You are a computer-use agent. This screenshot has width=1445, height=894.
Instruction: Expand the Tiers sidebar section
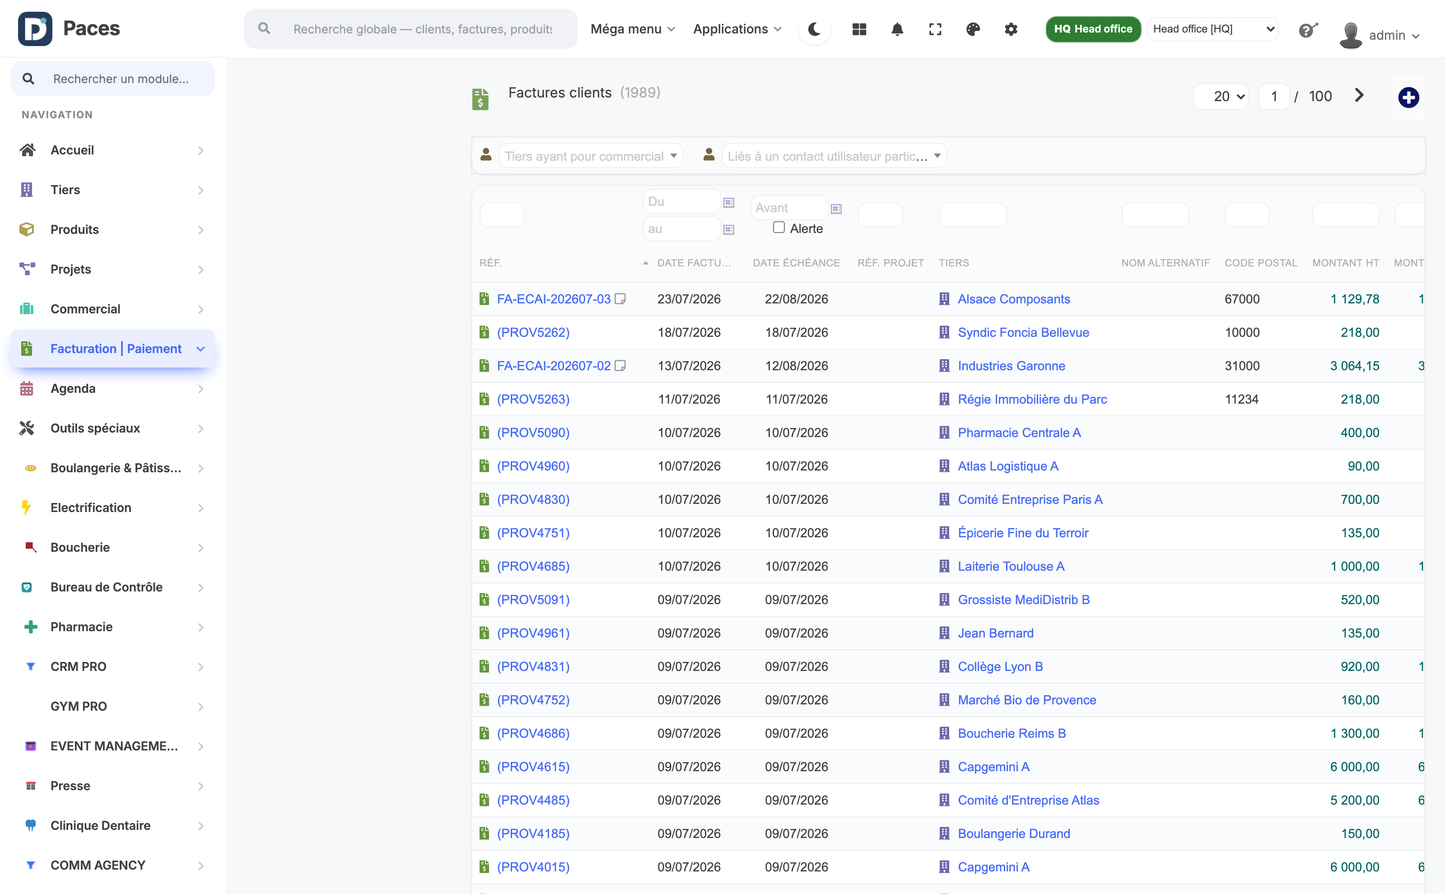point(113,190)
